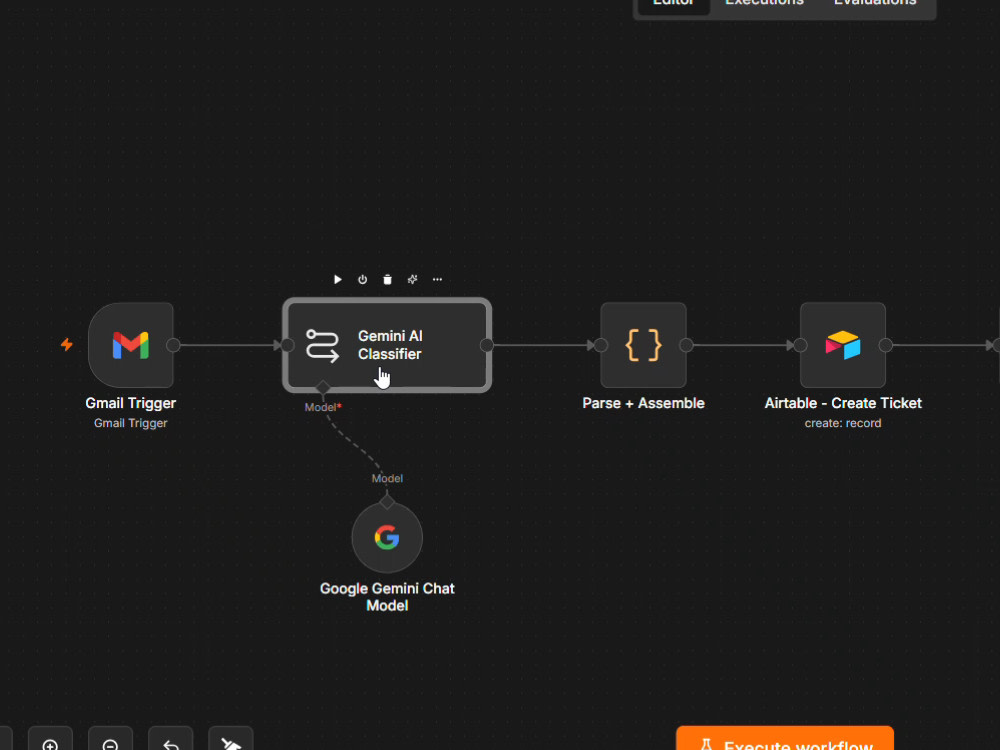Image resolution: width=1000 pixels, height=750 pixels.
Task: Click the 'Model' label above Google node
Action: (x=387, y=478)
